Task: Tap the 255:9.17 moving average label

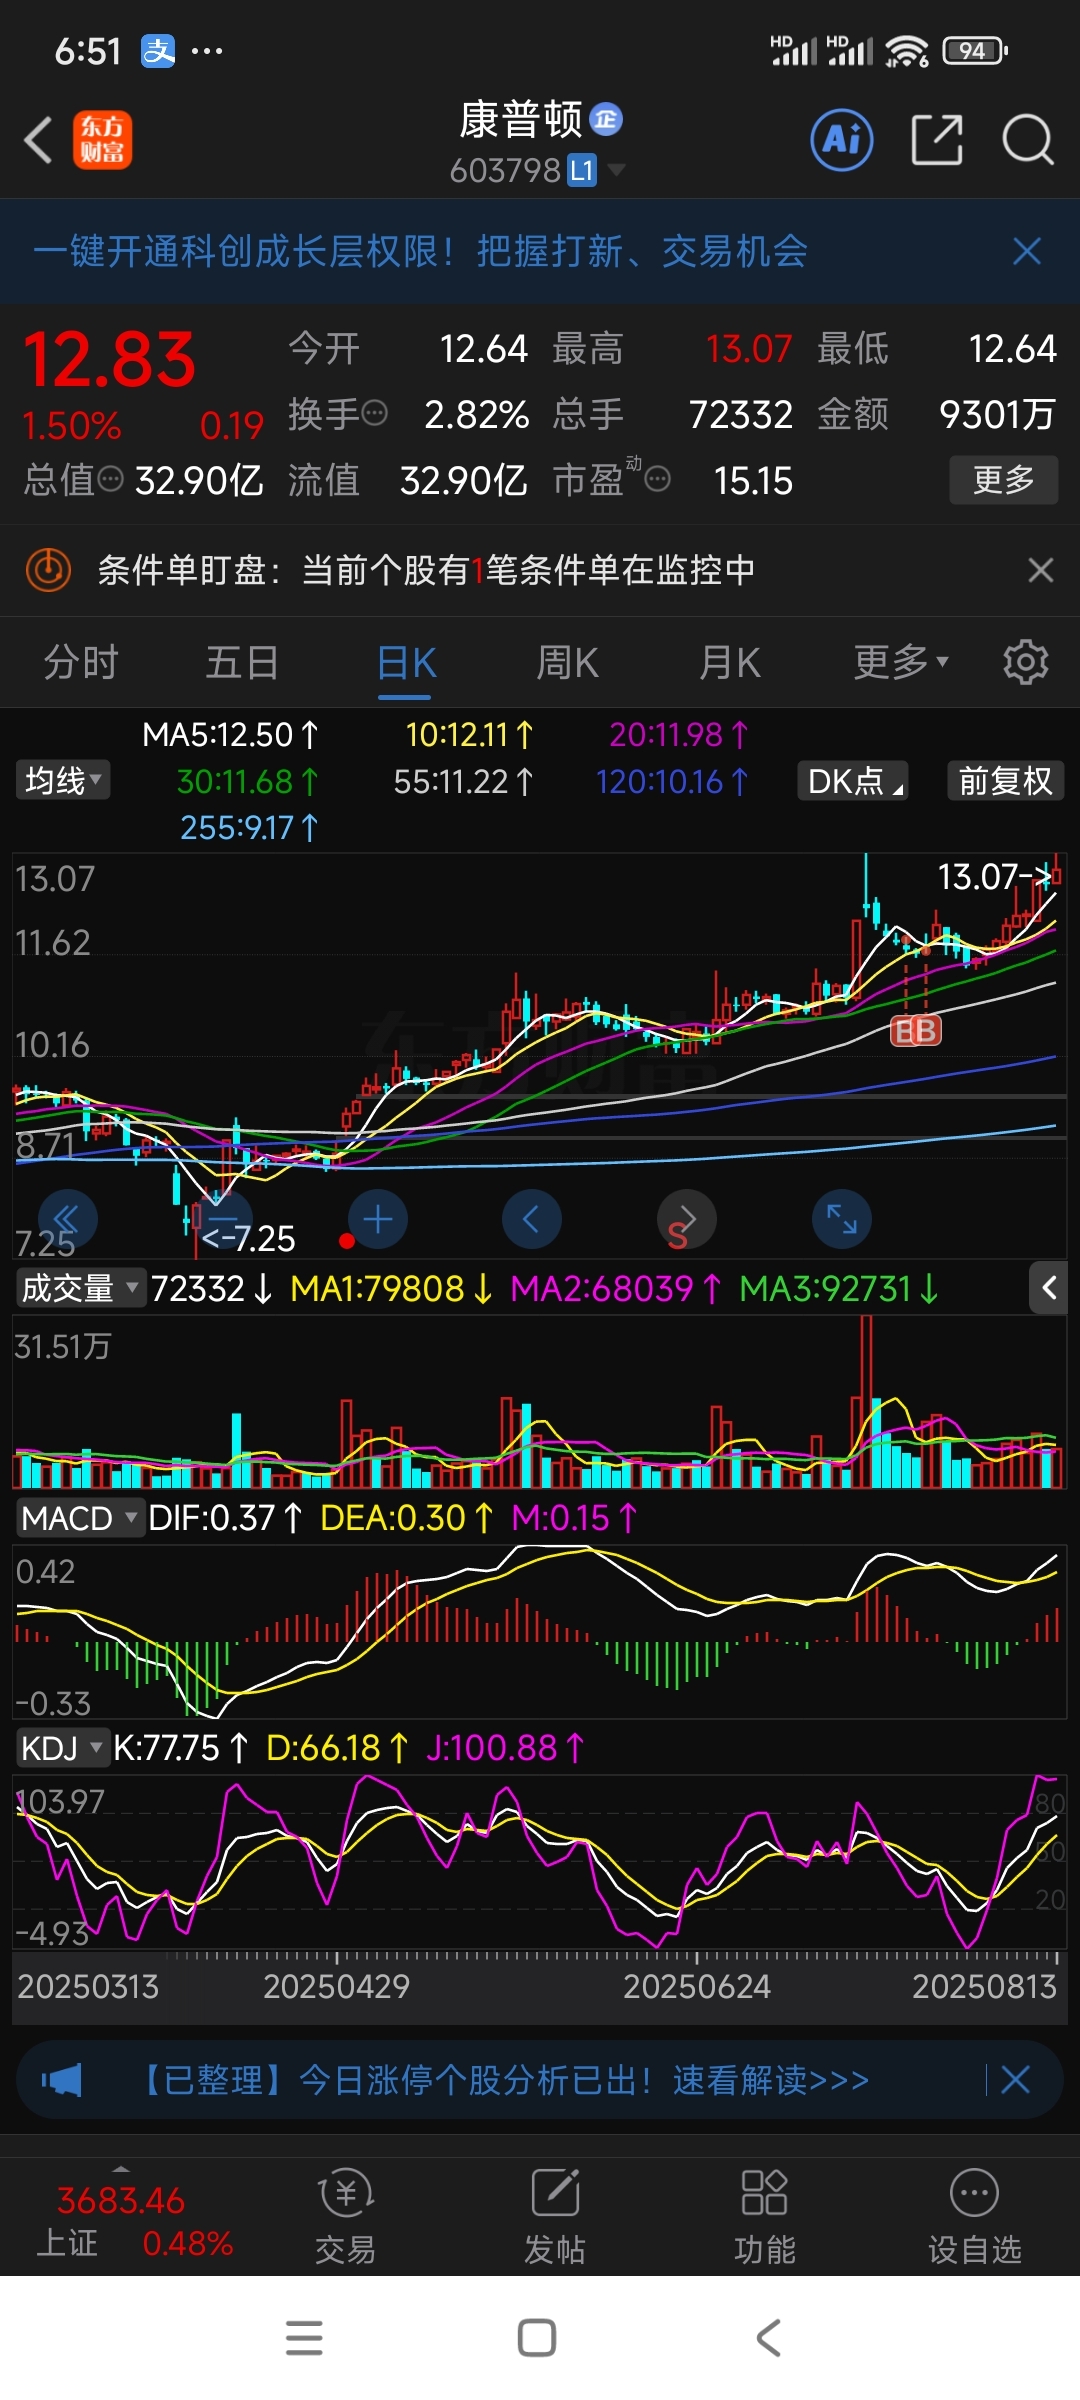Action: (249, 827)
